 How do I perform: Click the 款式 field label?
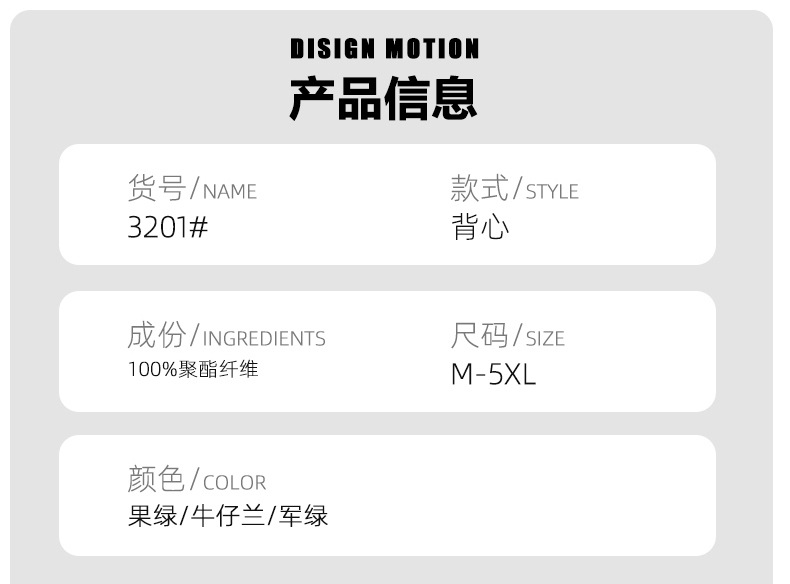[479, 187]
